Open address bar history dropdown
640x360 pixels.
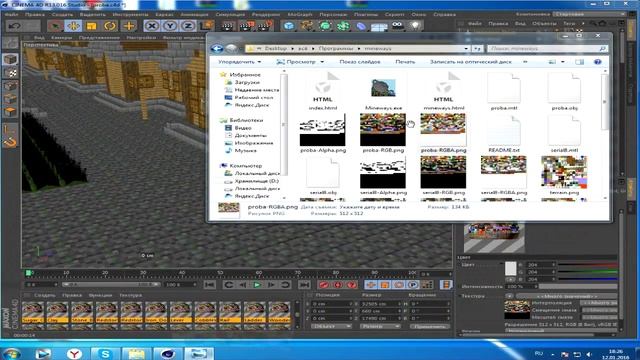pos(466,49)
